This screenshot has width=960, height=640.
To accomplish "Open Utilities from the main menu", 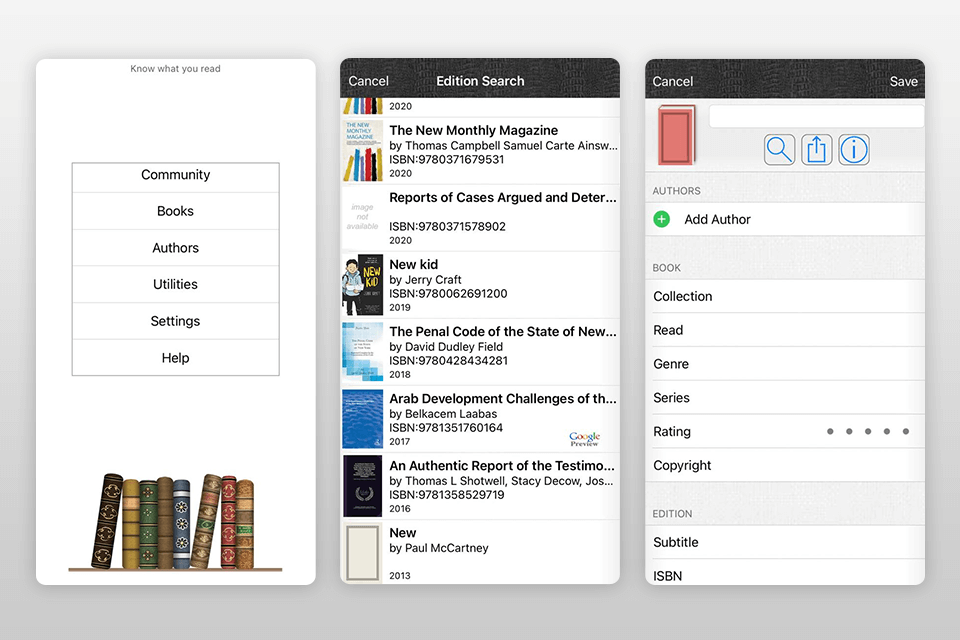I will pyautogui.click(x=176, y=284).
